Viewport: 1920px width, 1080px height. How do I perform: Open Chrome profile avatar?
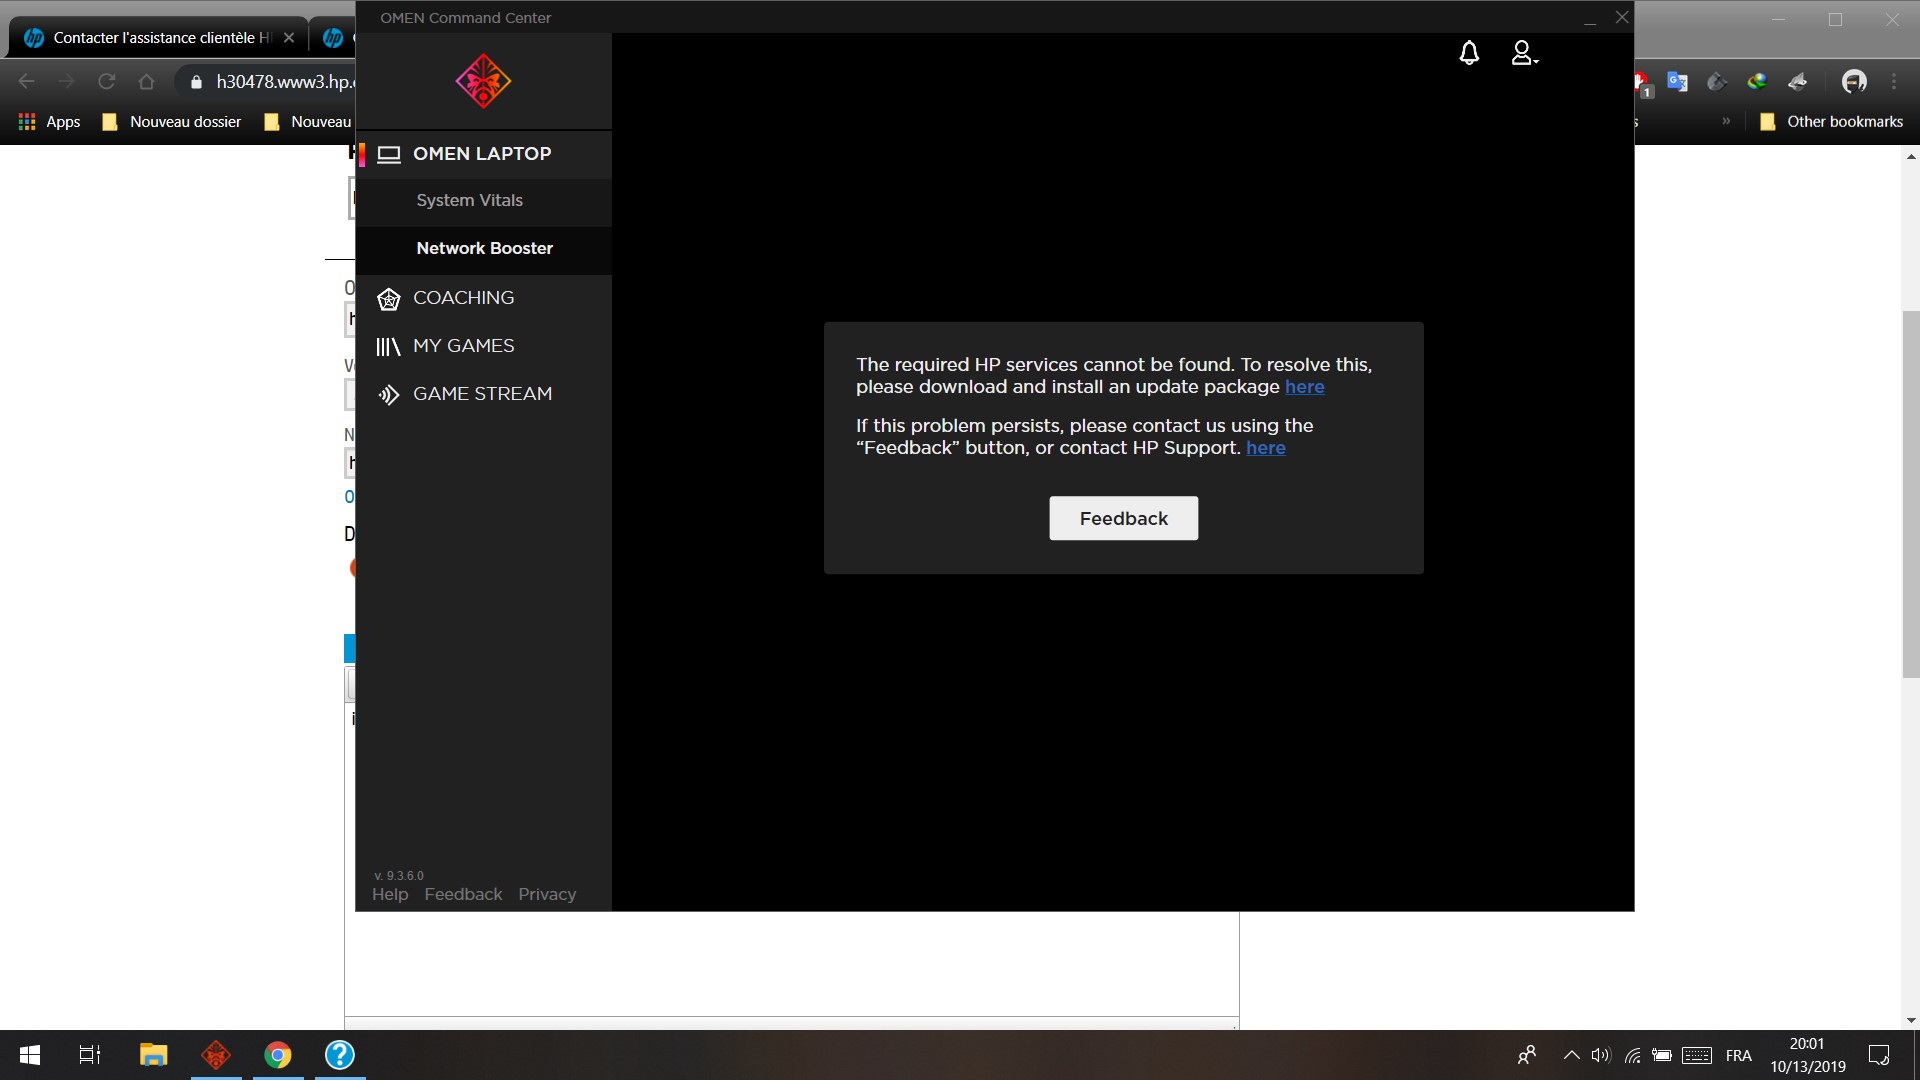click(x=1854, y=82)
